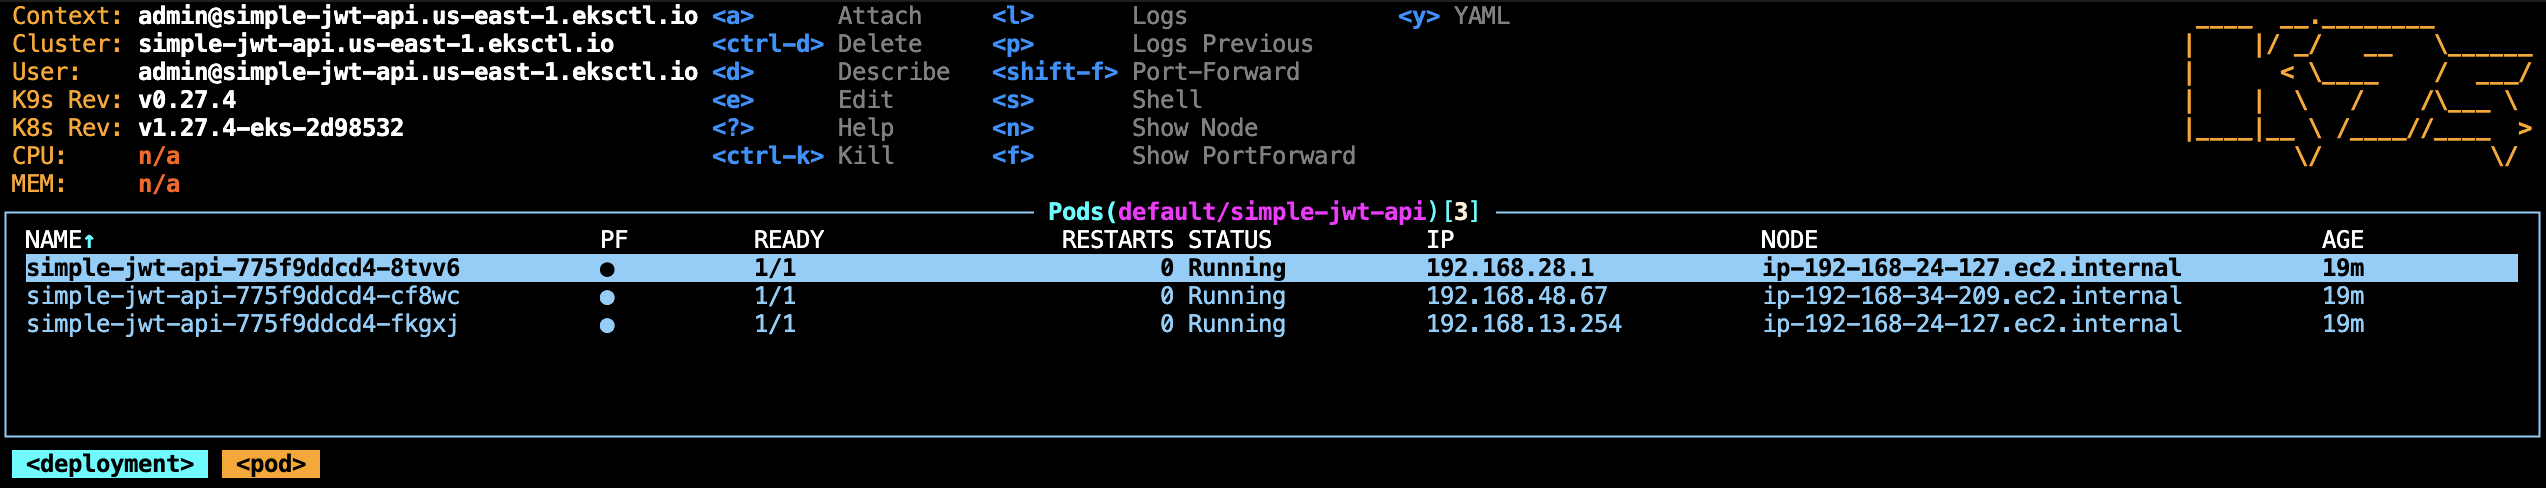The height and width of the screenshot is (488, 2546).
Task: Click the port-forward dot for pod fkgxj
Action: [x=607, y=325]
